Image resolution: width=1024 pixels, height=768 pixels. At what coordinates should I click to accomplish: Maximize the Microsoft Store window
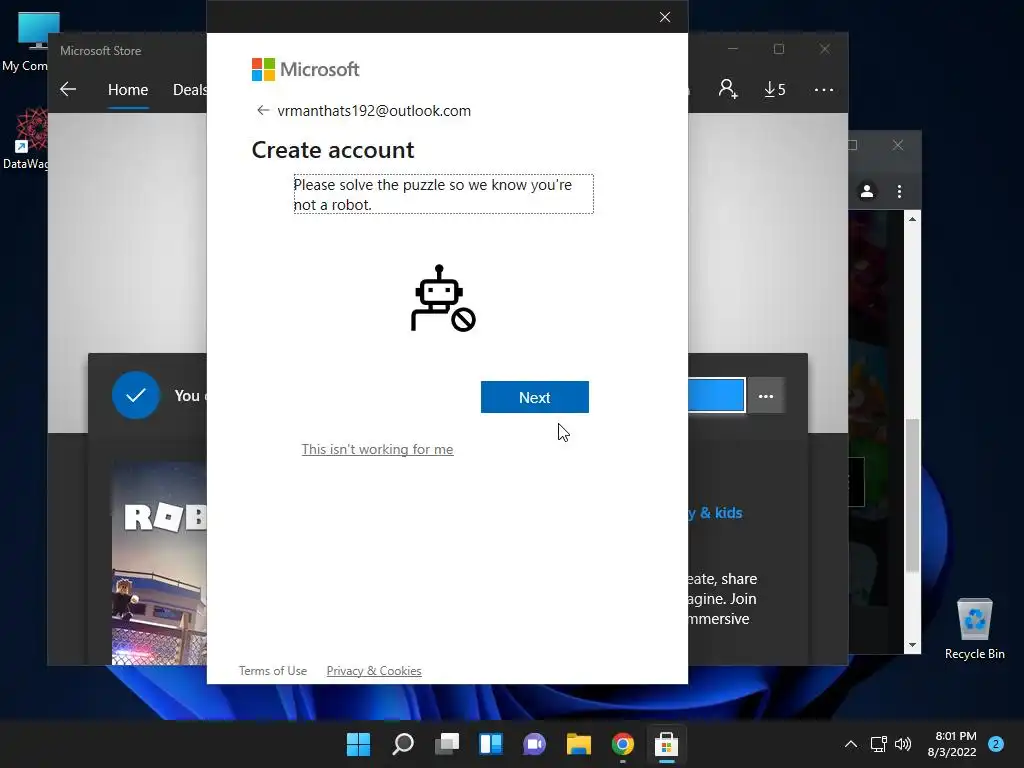tap(778, 49)
